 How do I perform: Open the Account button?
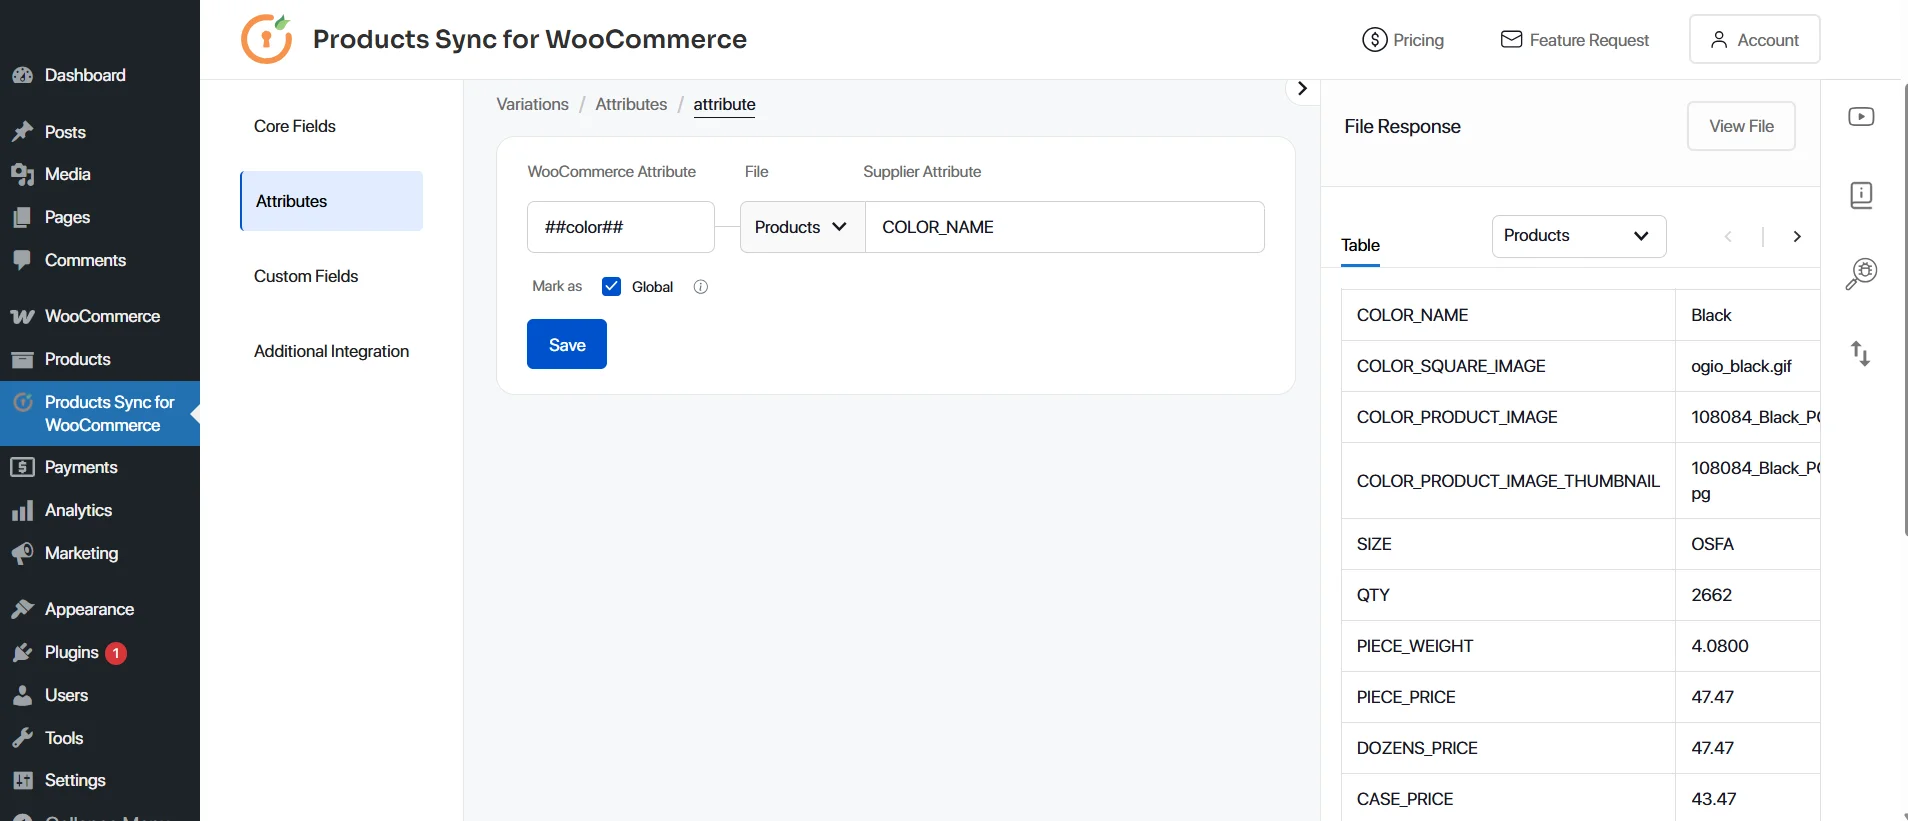pos(1754,39)
